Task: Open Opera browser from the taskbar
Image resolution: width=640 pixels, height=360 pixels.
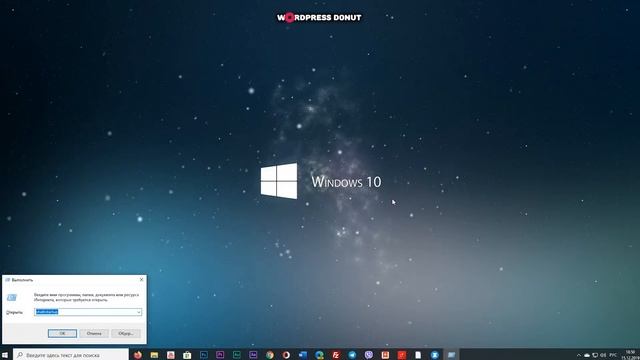Action: (286, 355)
